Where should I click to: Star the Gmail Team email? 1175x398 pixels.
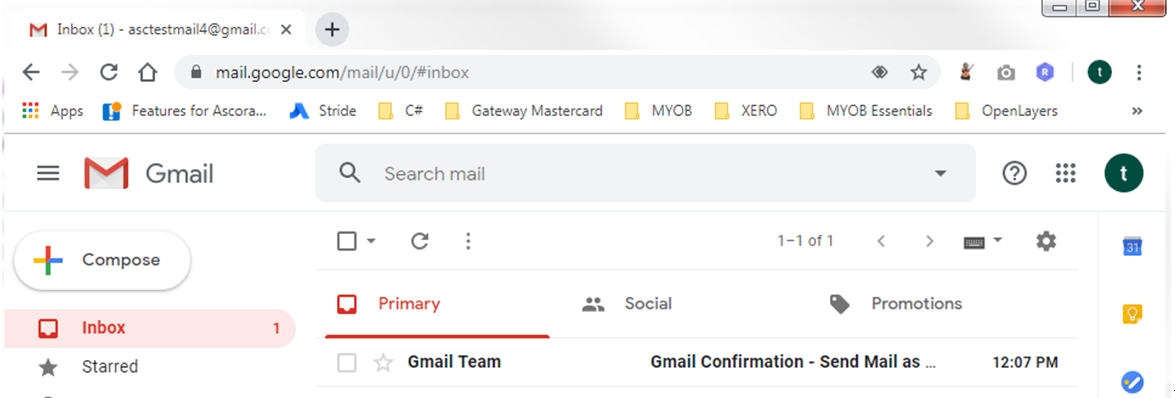(x=383, y=363)
